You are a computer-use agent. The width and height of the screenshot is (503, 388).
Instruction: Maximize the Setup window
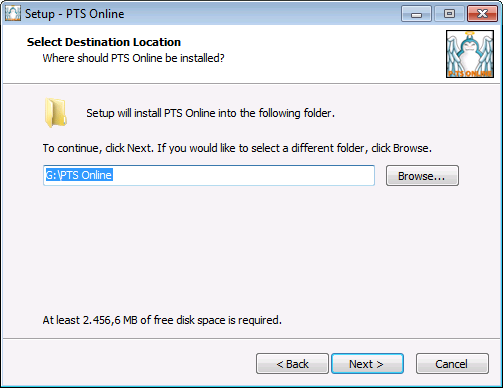tap(449, 14)
